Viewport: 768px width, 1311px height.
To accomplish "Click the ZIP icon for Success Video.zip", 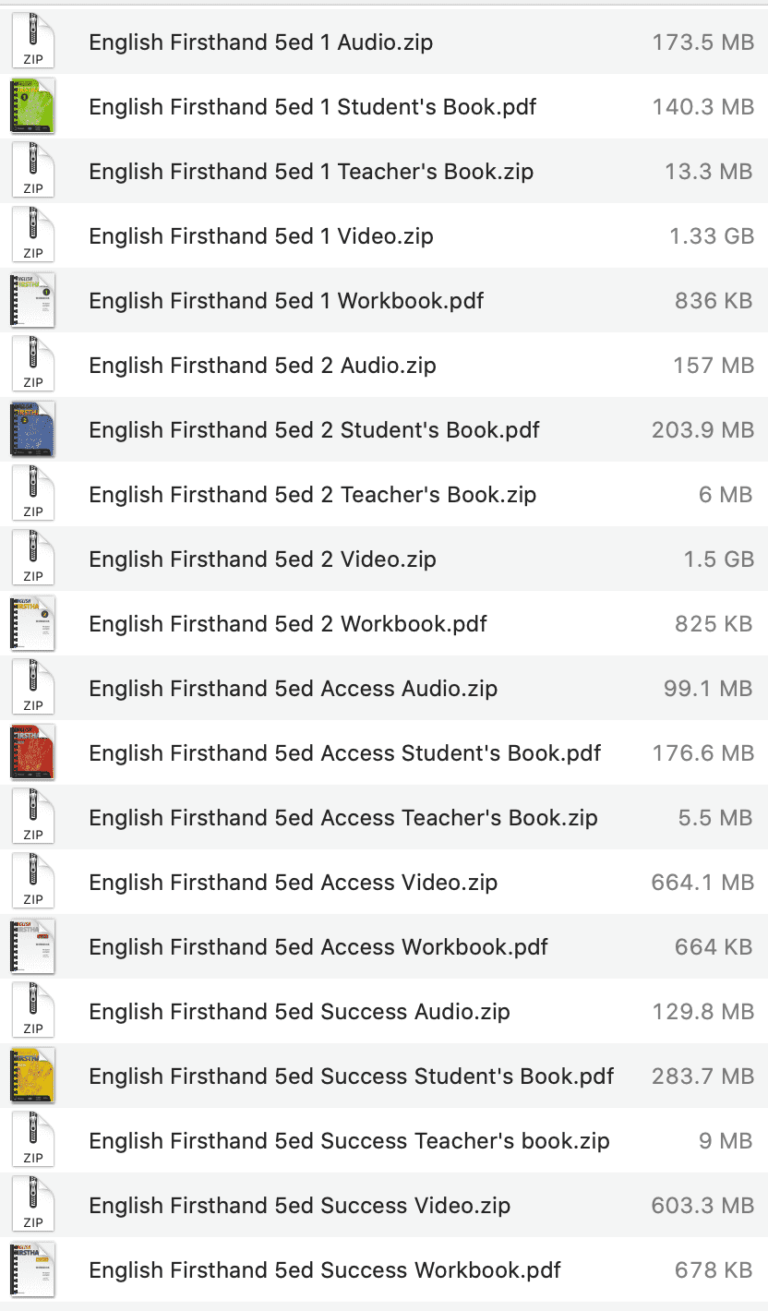I will click(33, 1205).
